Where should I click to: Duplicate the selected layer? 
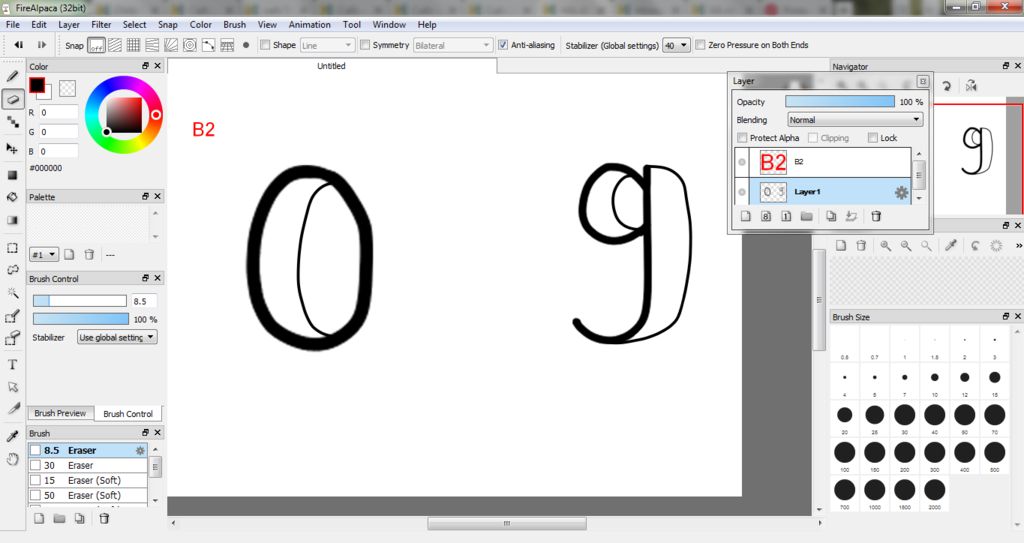(x=831, y=216)
